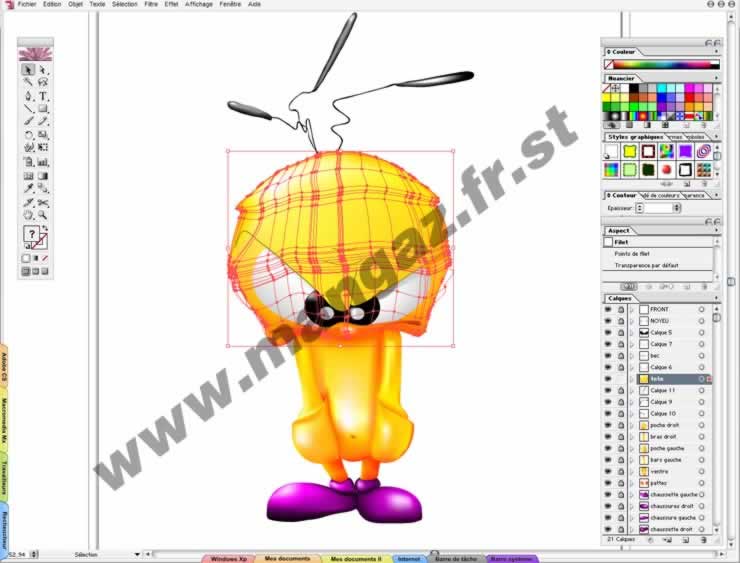This screenshot has height=563, width=740.
Task: Open the Effet menu
Action: pyautogui.click(x=171, y=4)
